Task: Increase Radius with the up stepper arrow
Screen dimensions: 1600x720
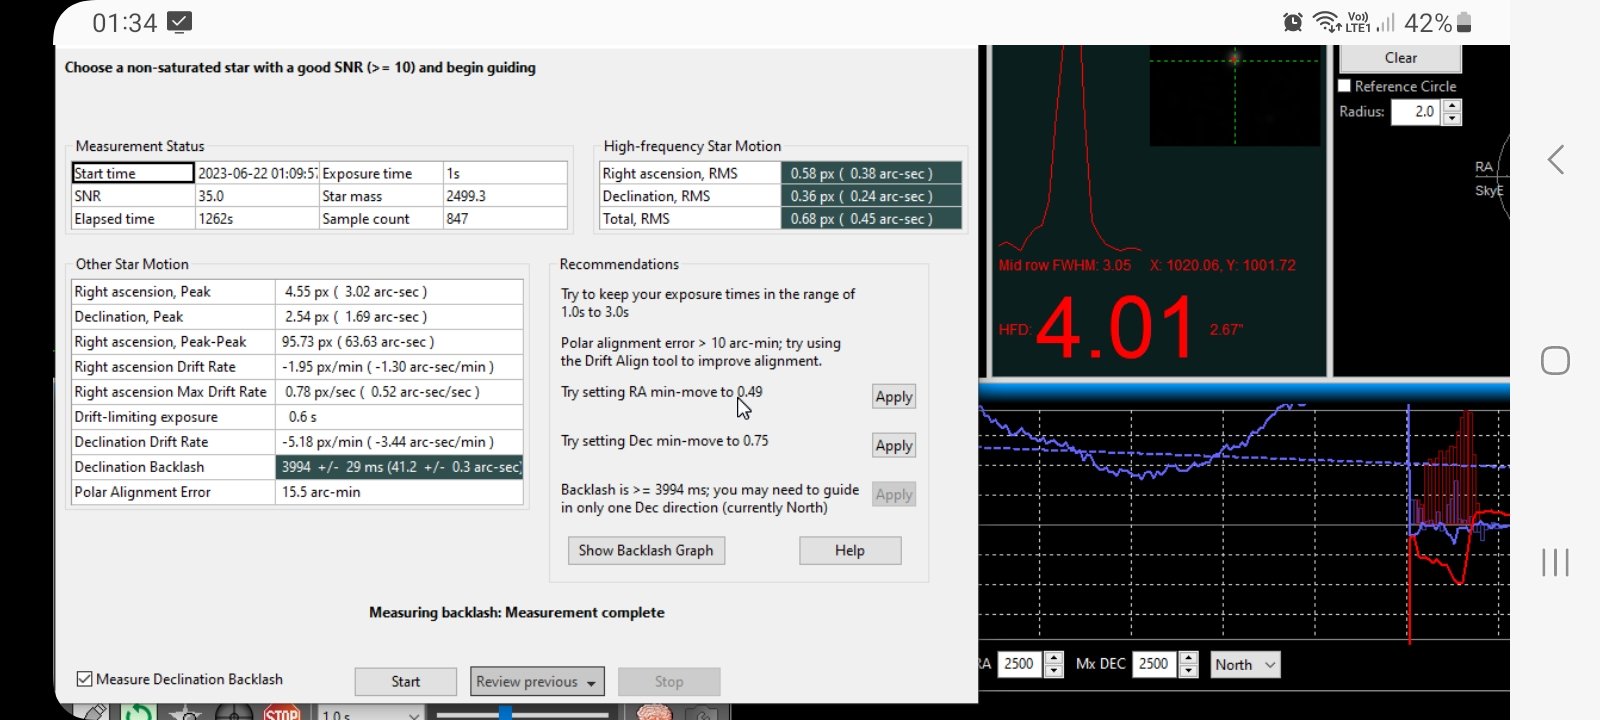Action: click(1452, 106)
